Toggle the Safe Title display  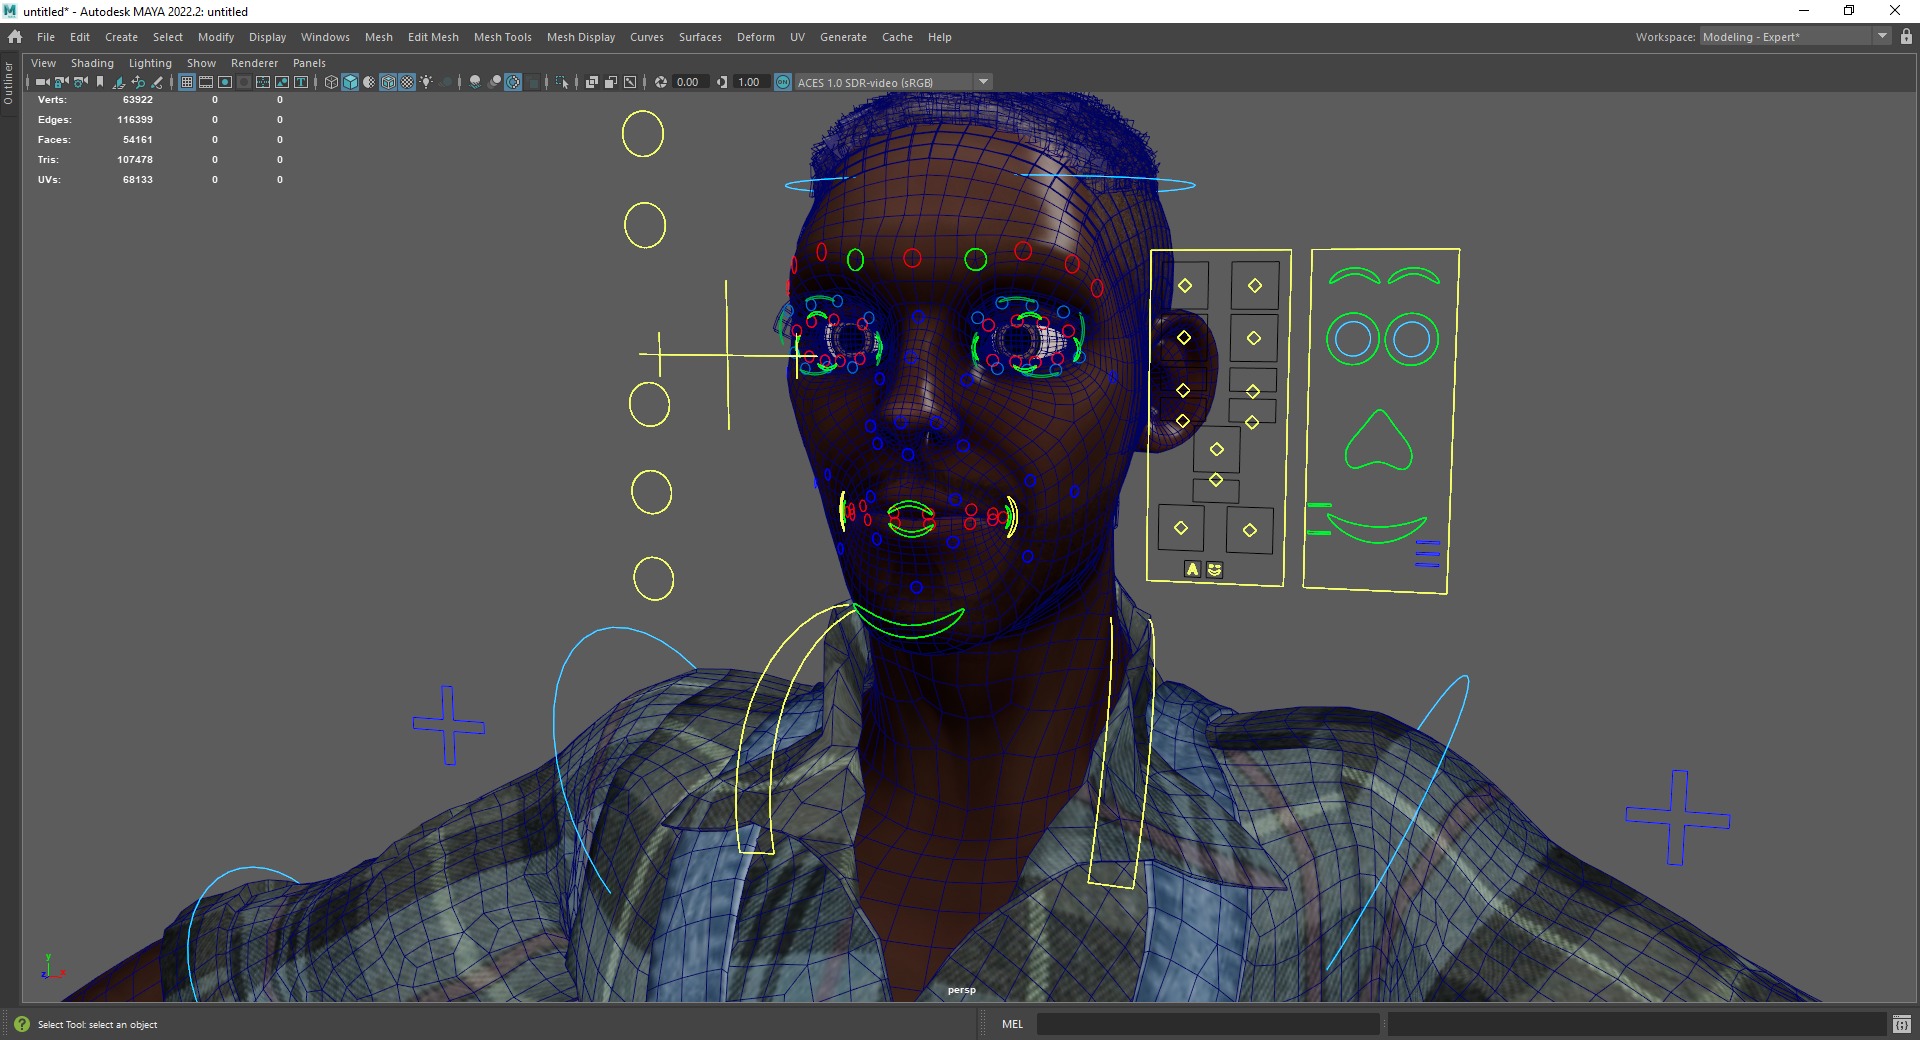click(301, 82)
